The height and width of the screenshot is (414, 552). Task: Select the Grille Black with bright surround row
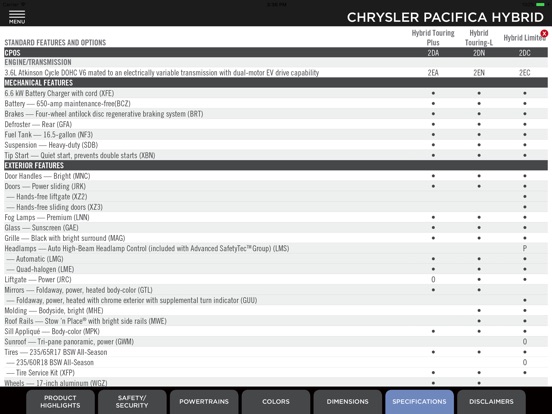[276, 238]
